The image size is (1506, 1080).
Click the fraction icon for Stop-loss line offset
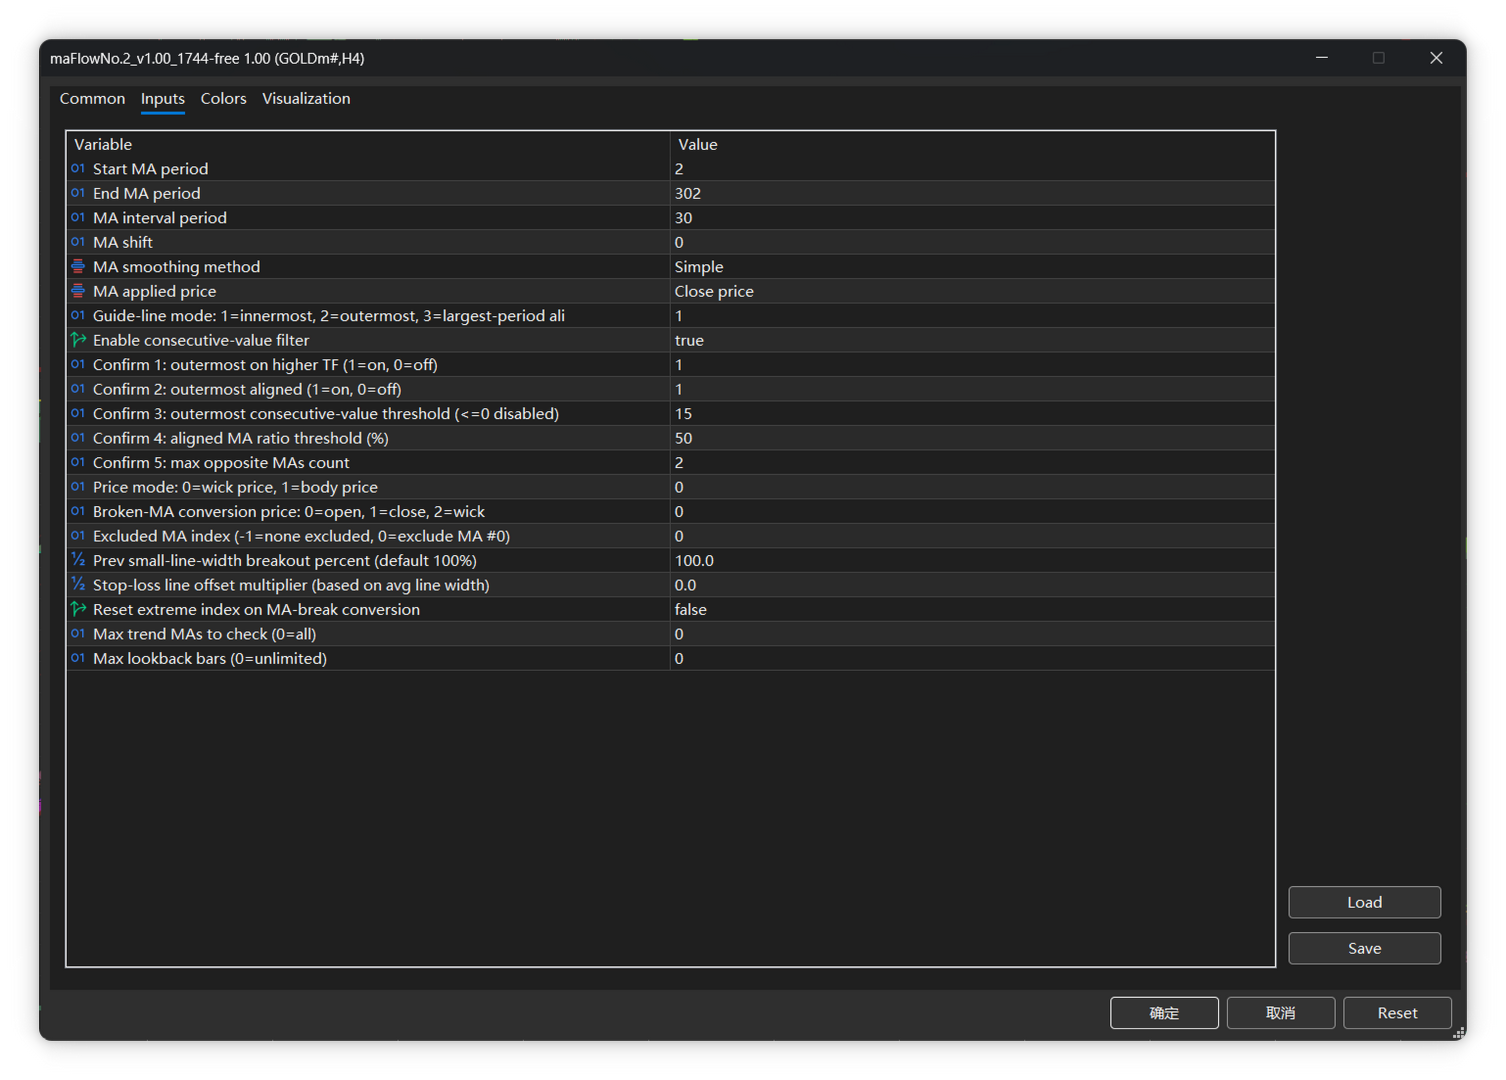point(78,585)
